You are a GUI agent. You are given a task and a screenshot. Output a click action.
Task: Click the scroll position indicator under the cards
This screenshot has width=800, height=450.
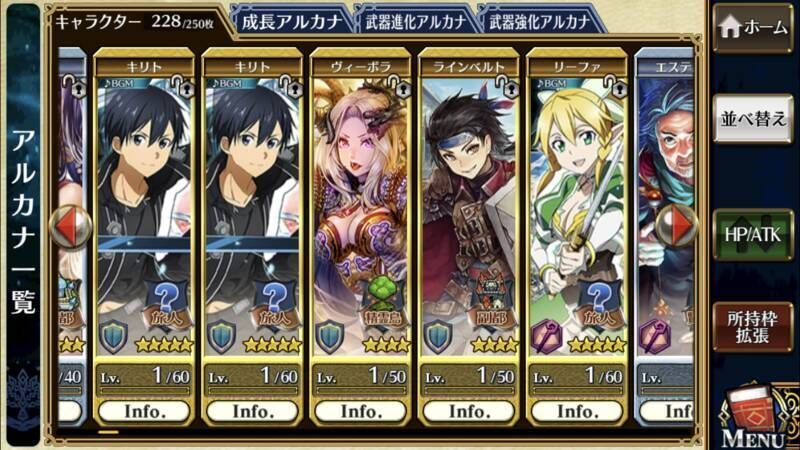108,432
